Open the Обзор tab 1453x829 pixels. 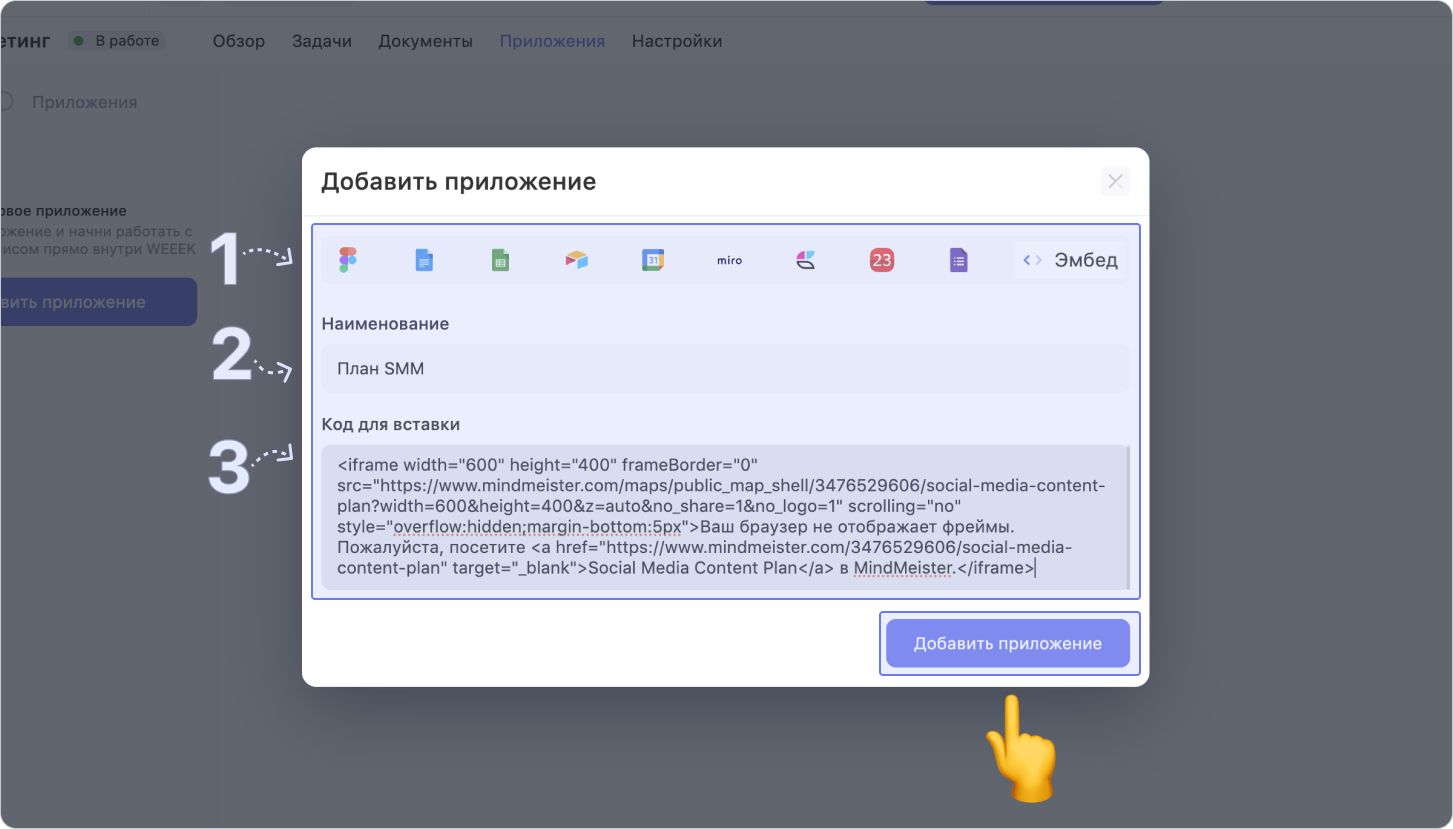pyautogui.click(x=238, y=41)
